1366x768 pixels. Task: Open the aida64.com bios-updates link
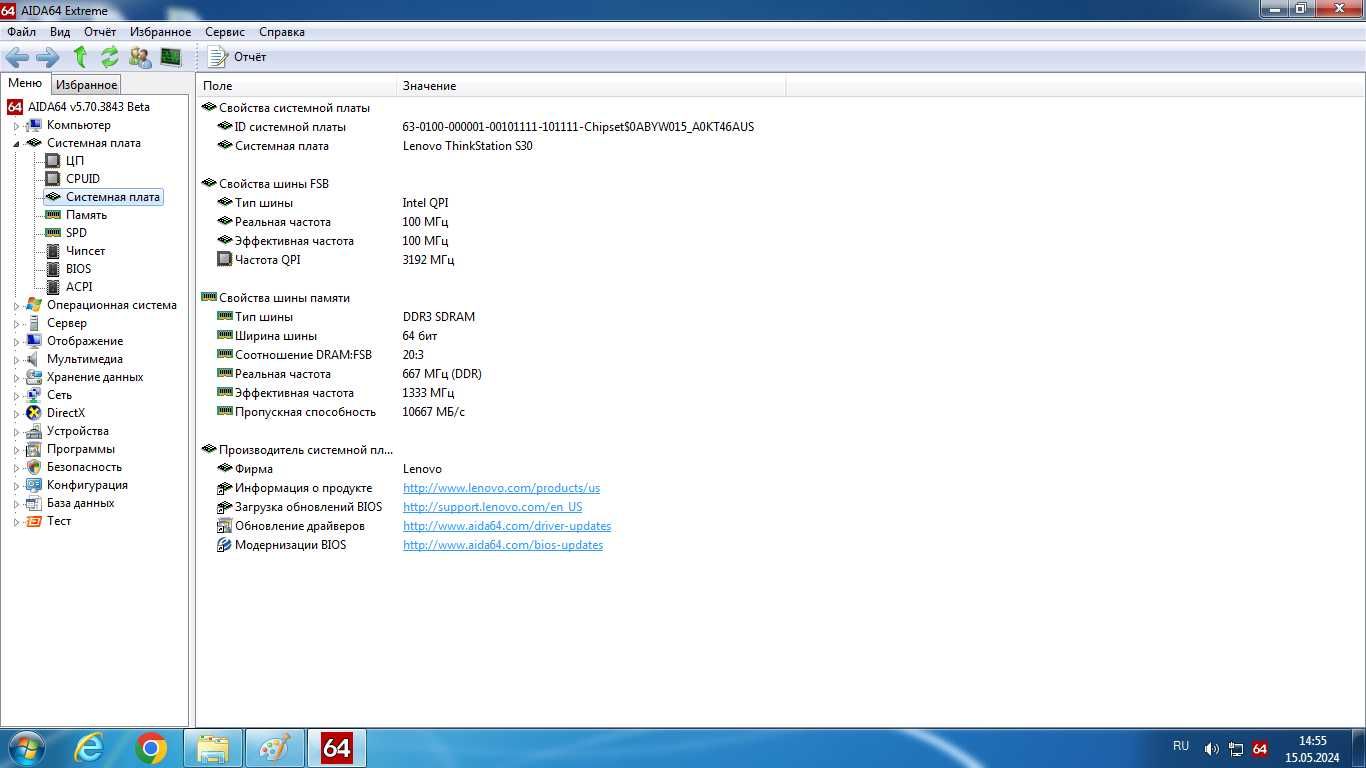pyautogui.click(x=503, y=545)
